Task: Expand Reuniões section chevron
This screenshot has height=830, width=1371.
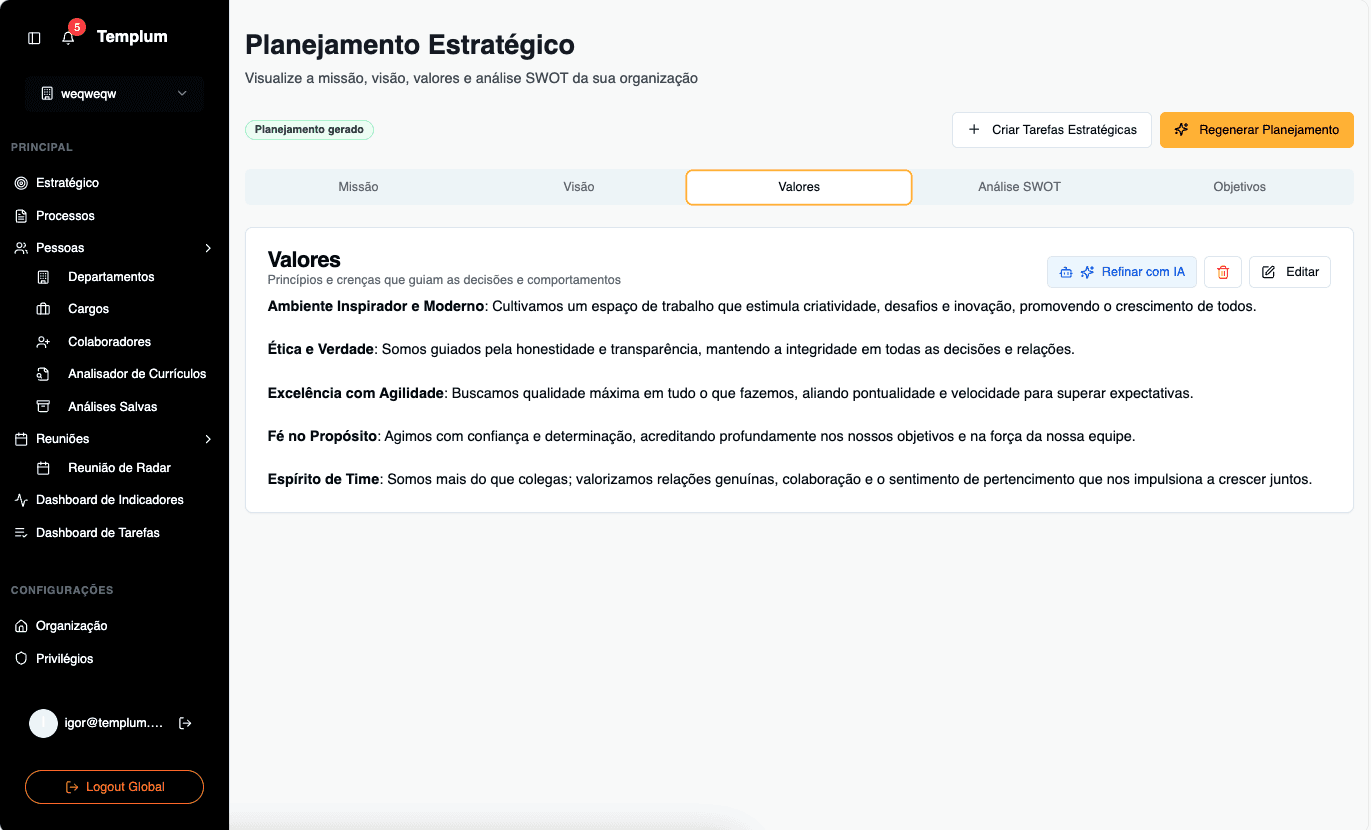Action: pos(208,439)
